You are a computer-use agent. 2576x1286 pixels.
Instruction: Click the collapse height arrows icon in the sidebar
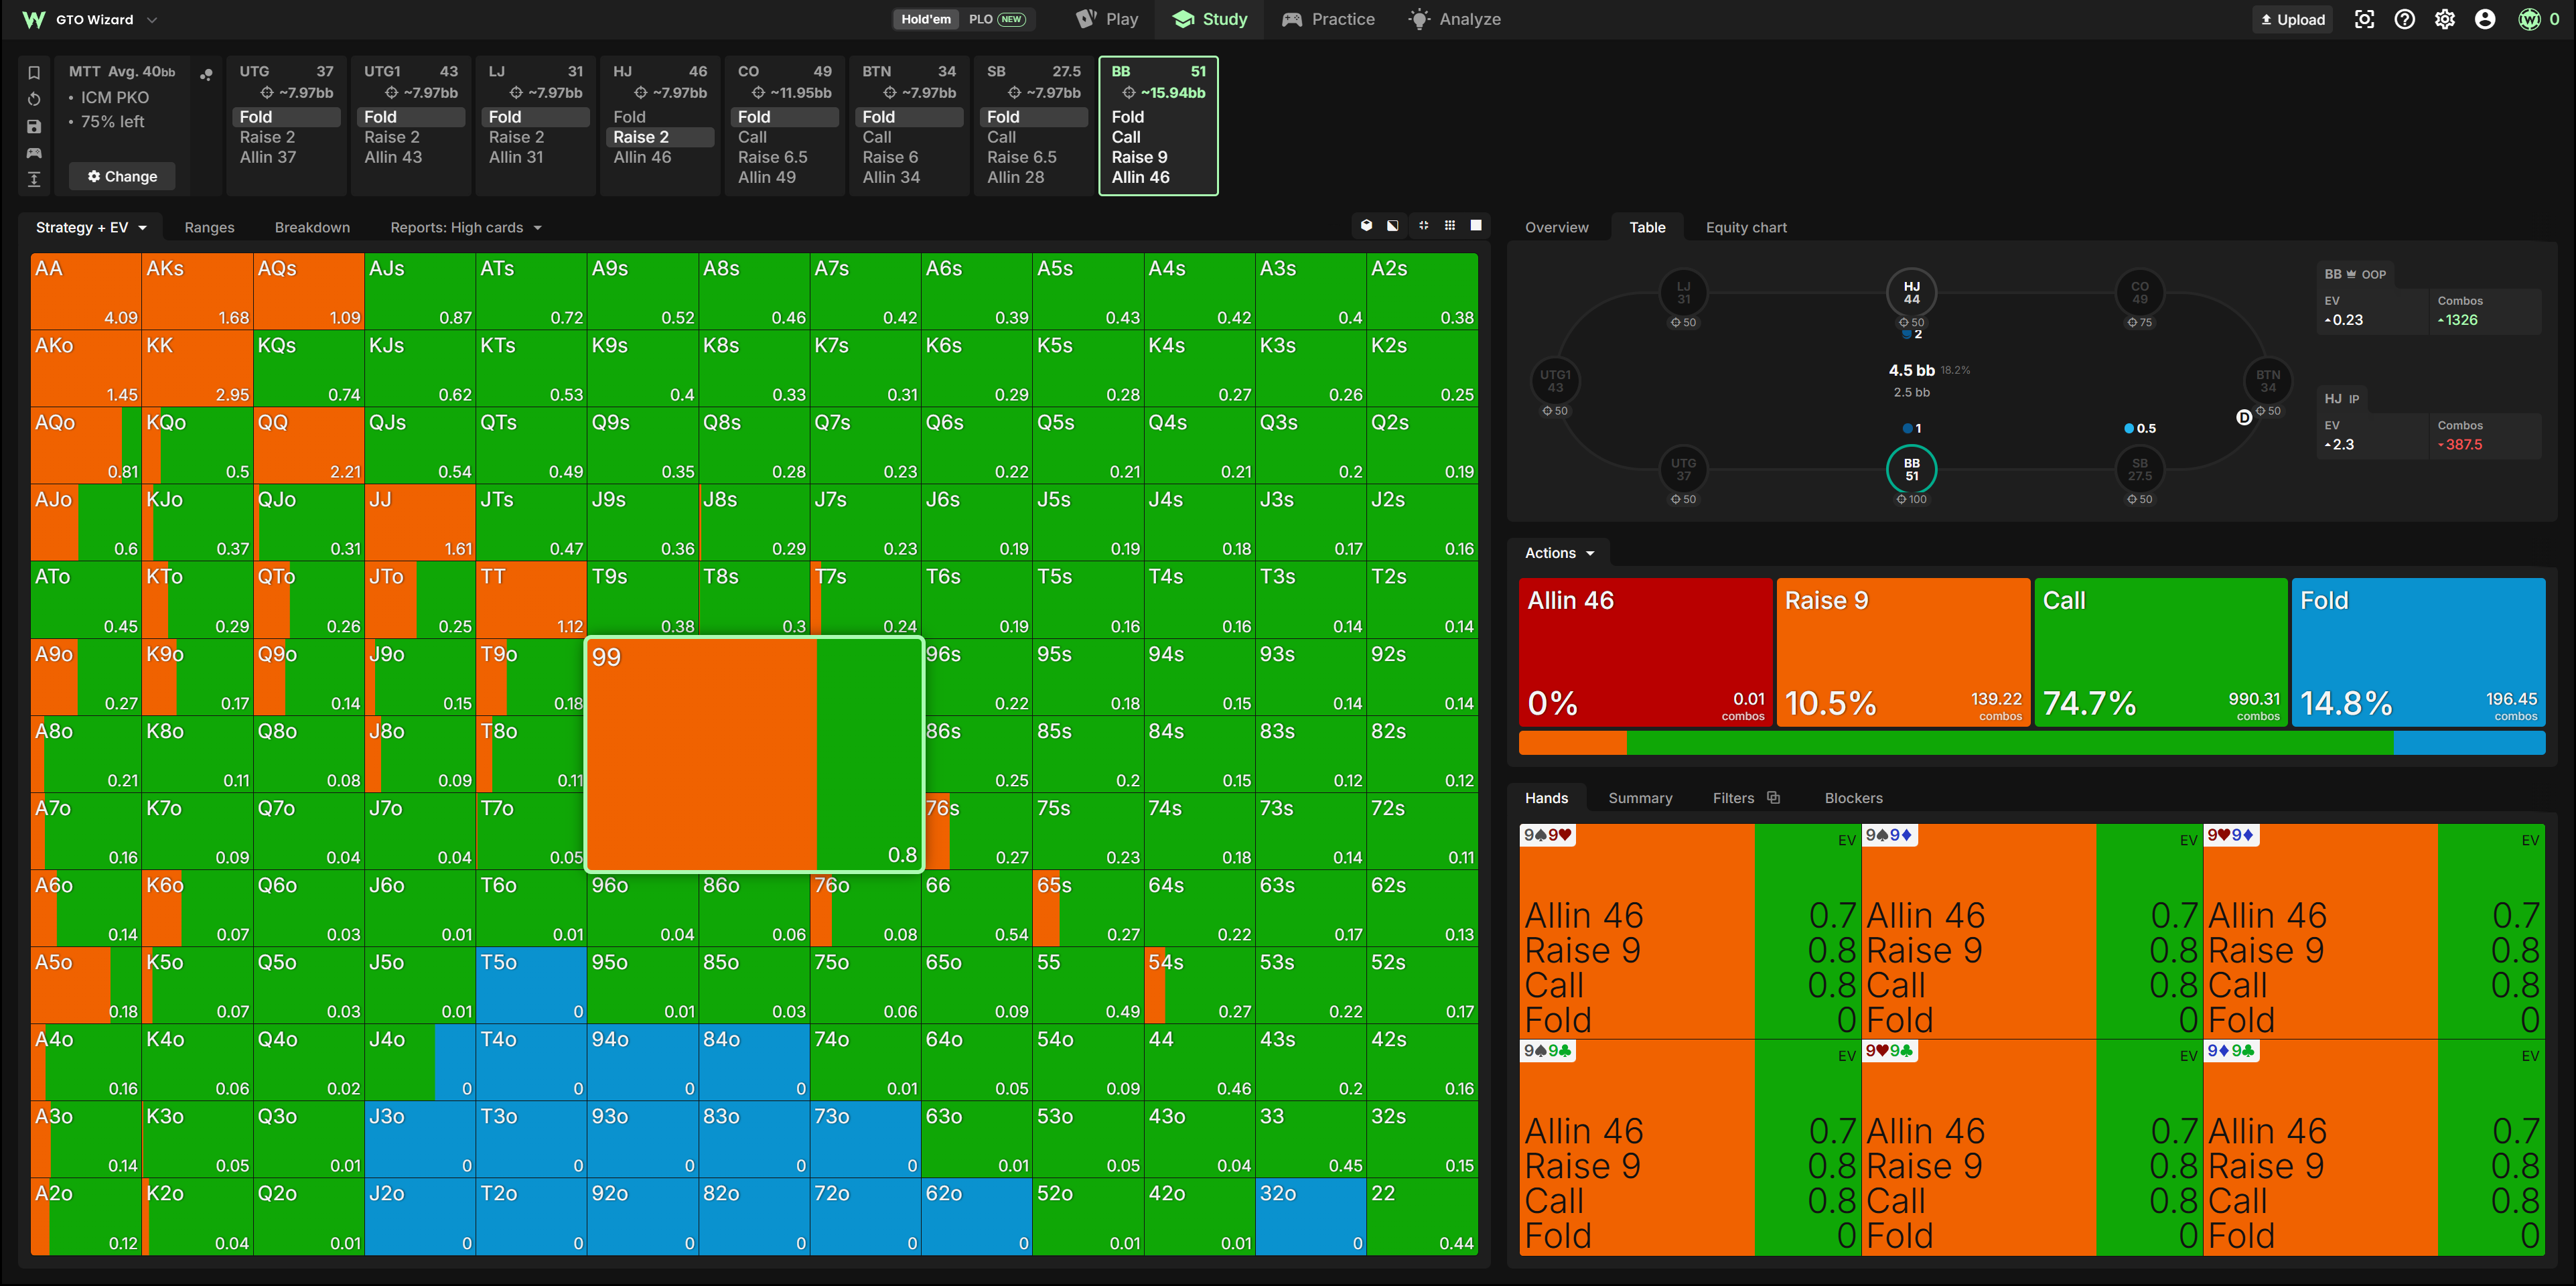coord(34,179)
